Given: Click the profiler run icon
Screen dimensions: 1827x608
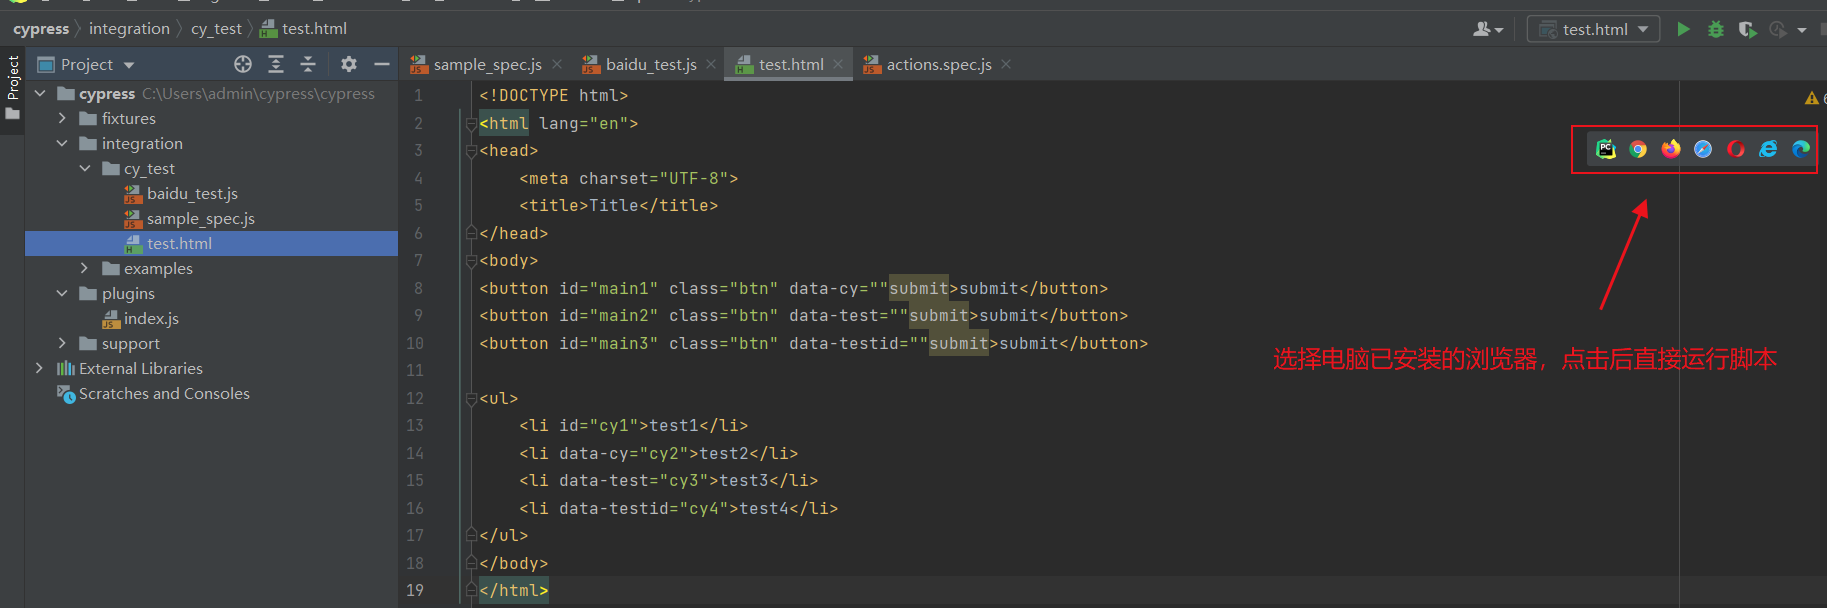Looking at the screenshot, I should [x=1778, y=29].
